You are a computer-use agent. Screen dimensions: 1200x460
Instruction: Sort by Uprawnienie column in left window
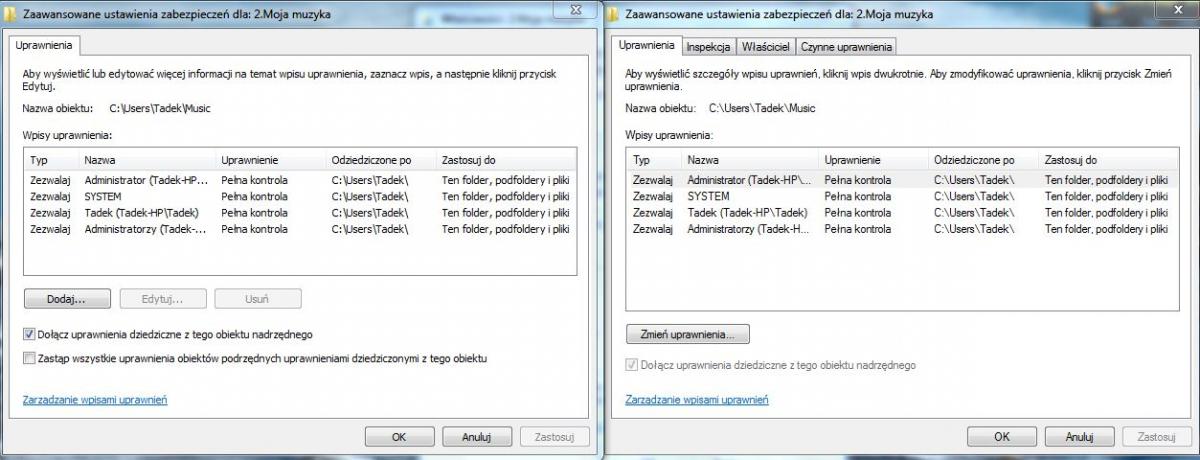(271, 160)
